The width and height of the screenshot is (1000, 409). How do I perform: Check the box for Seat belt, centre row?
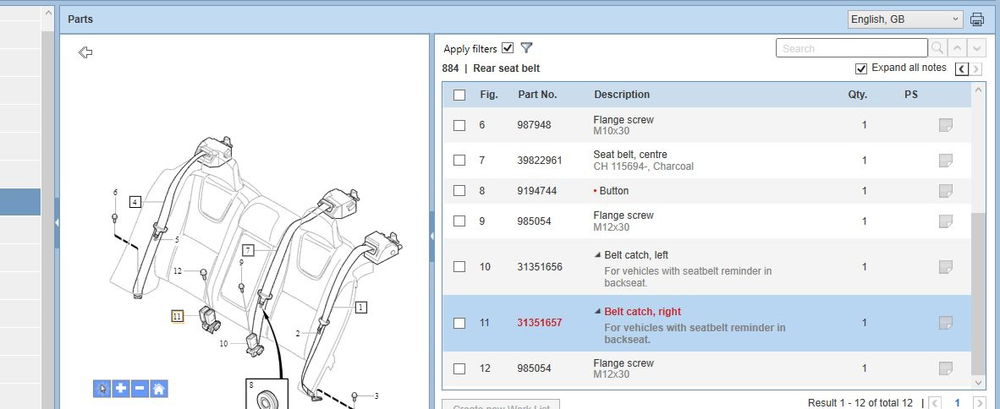(459, 160)
